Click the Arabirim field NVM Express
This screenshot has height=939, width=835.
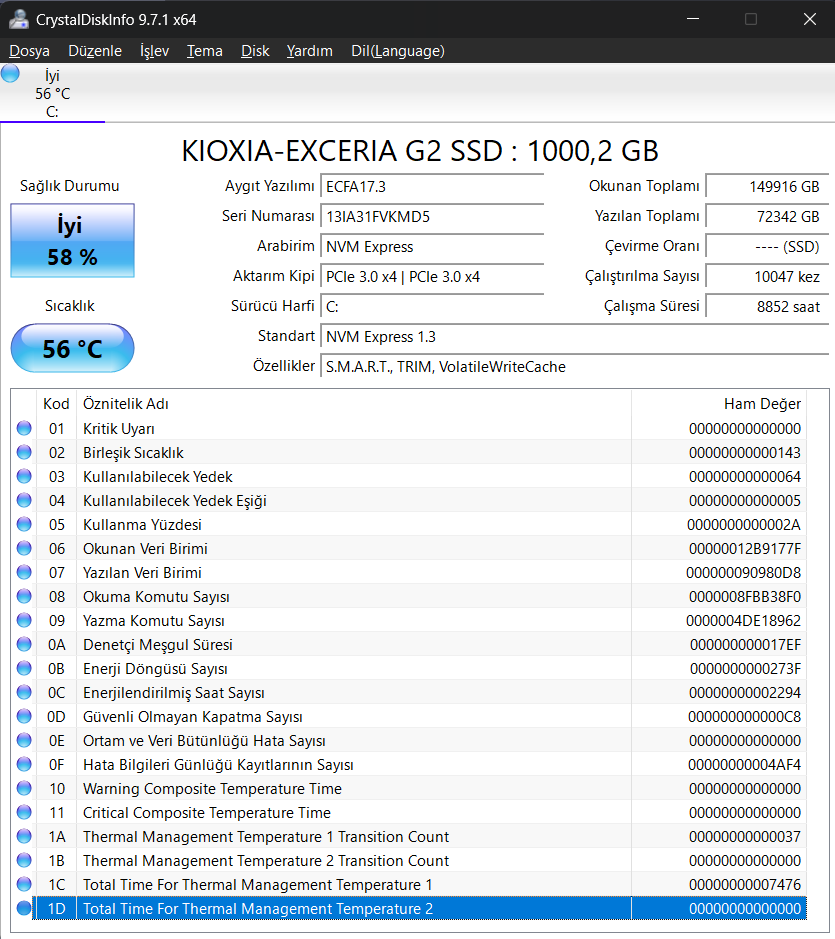[432, 246]
